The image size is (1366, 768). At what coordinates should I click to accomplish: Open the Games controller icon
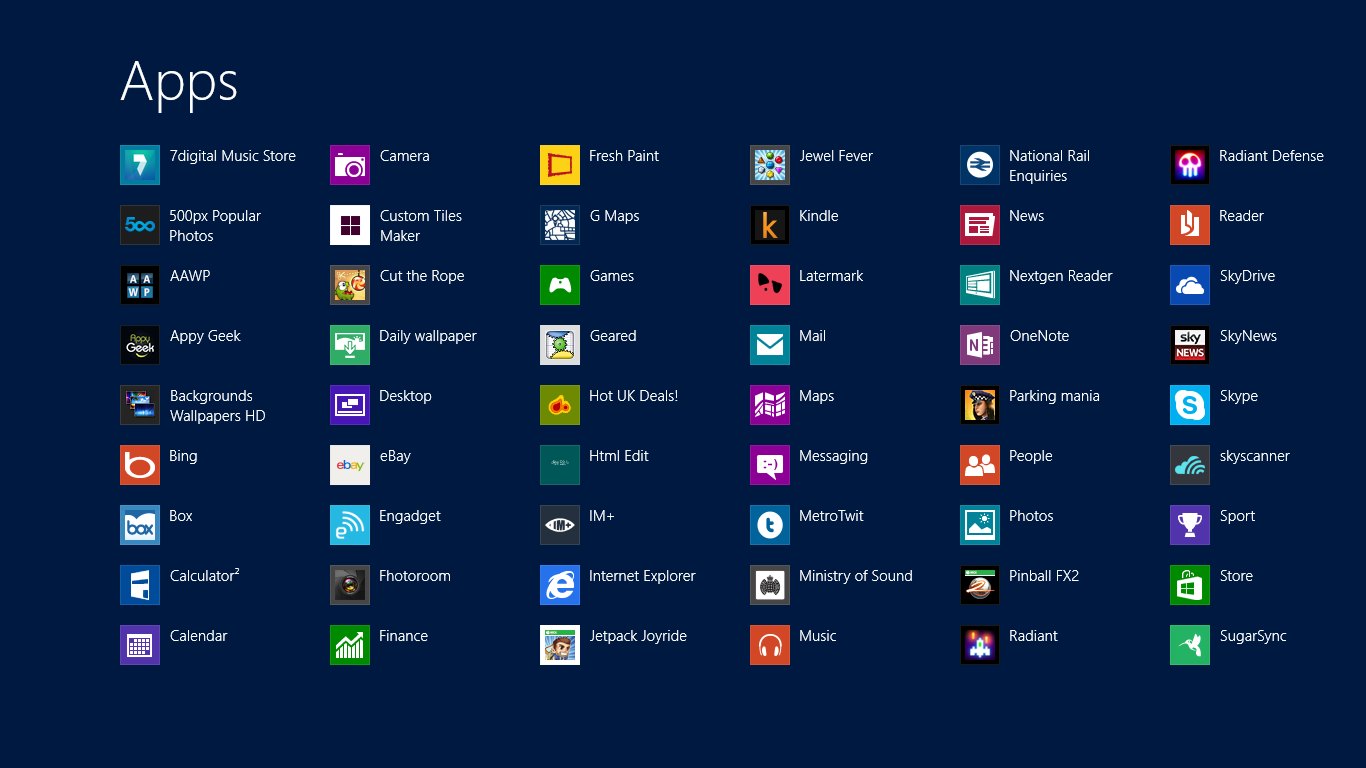(560, 285)
